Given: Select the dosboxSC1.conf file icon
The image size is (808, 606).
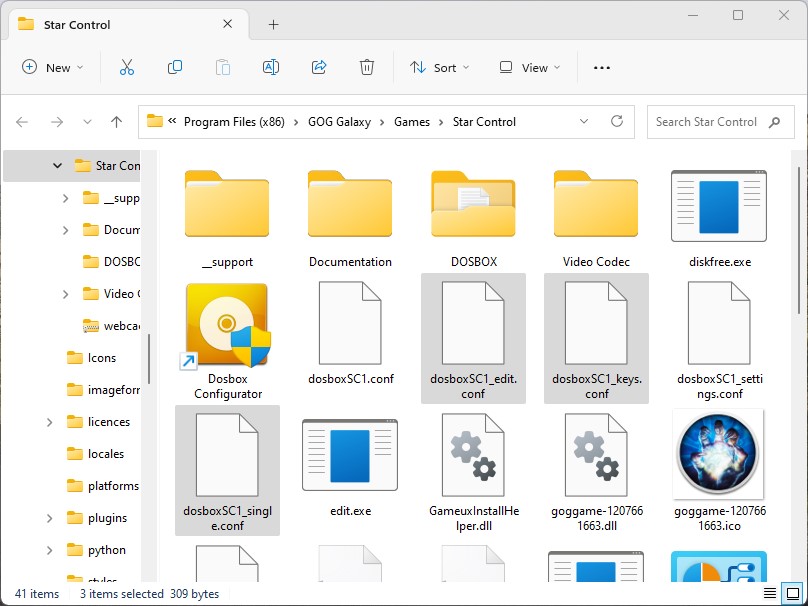Looking at the screenshot, I should (x=350, y=323).
